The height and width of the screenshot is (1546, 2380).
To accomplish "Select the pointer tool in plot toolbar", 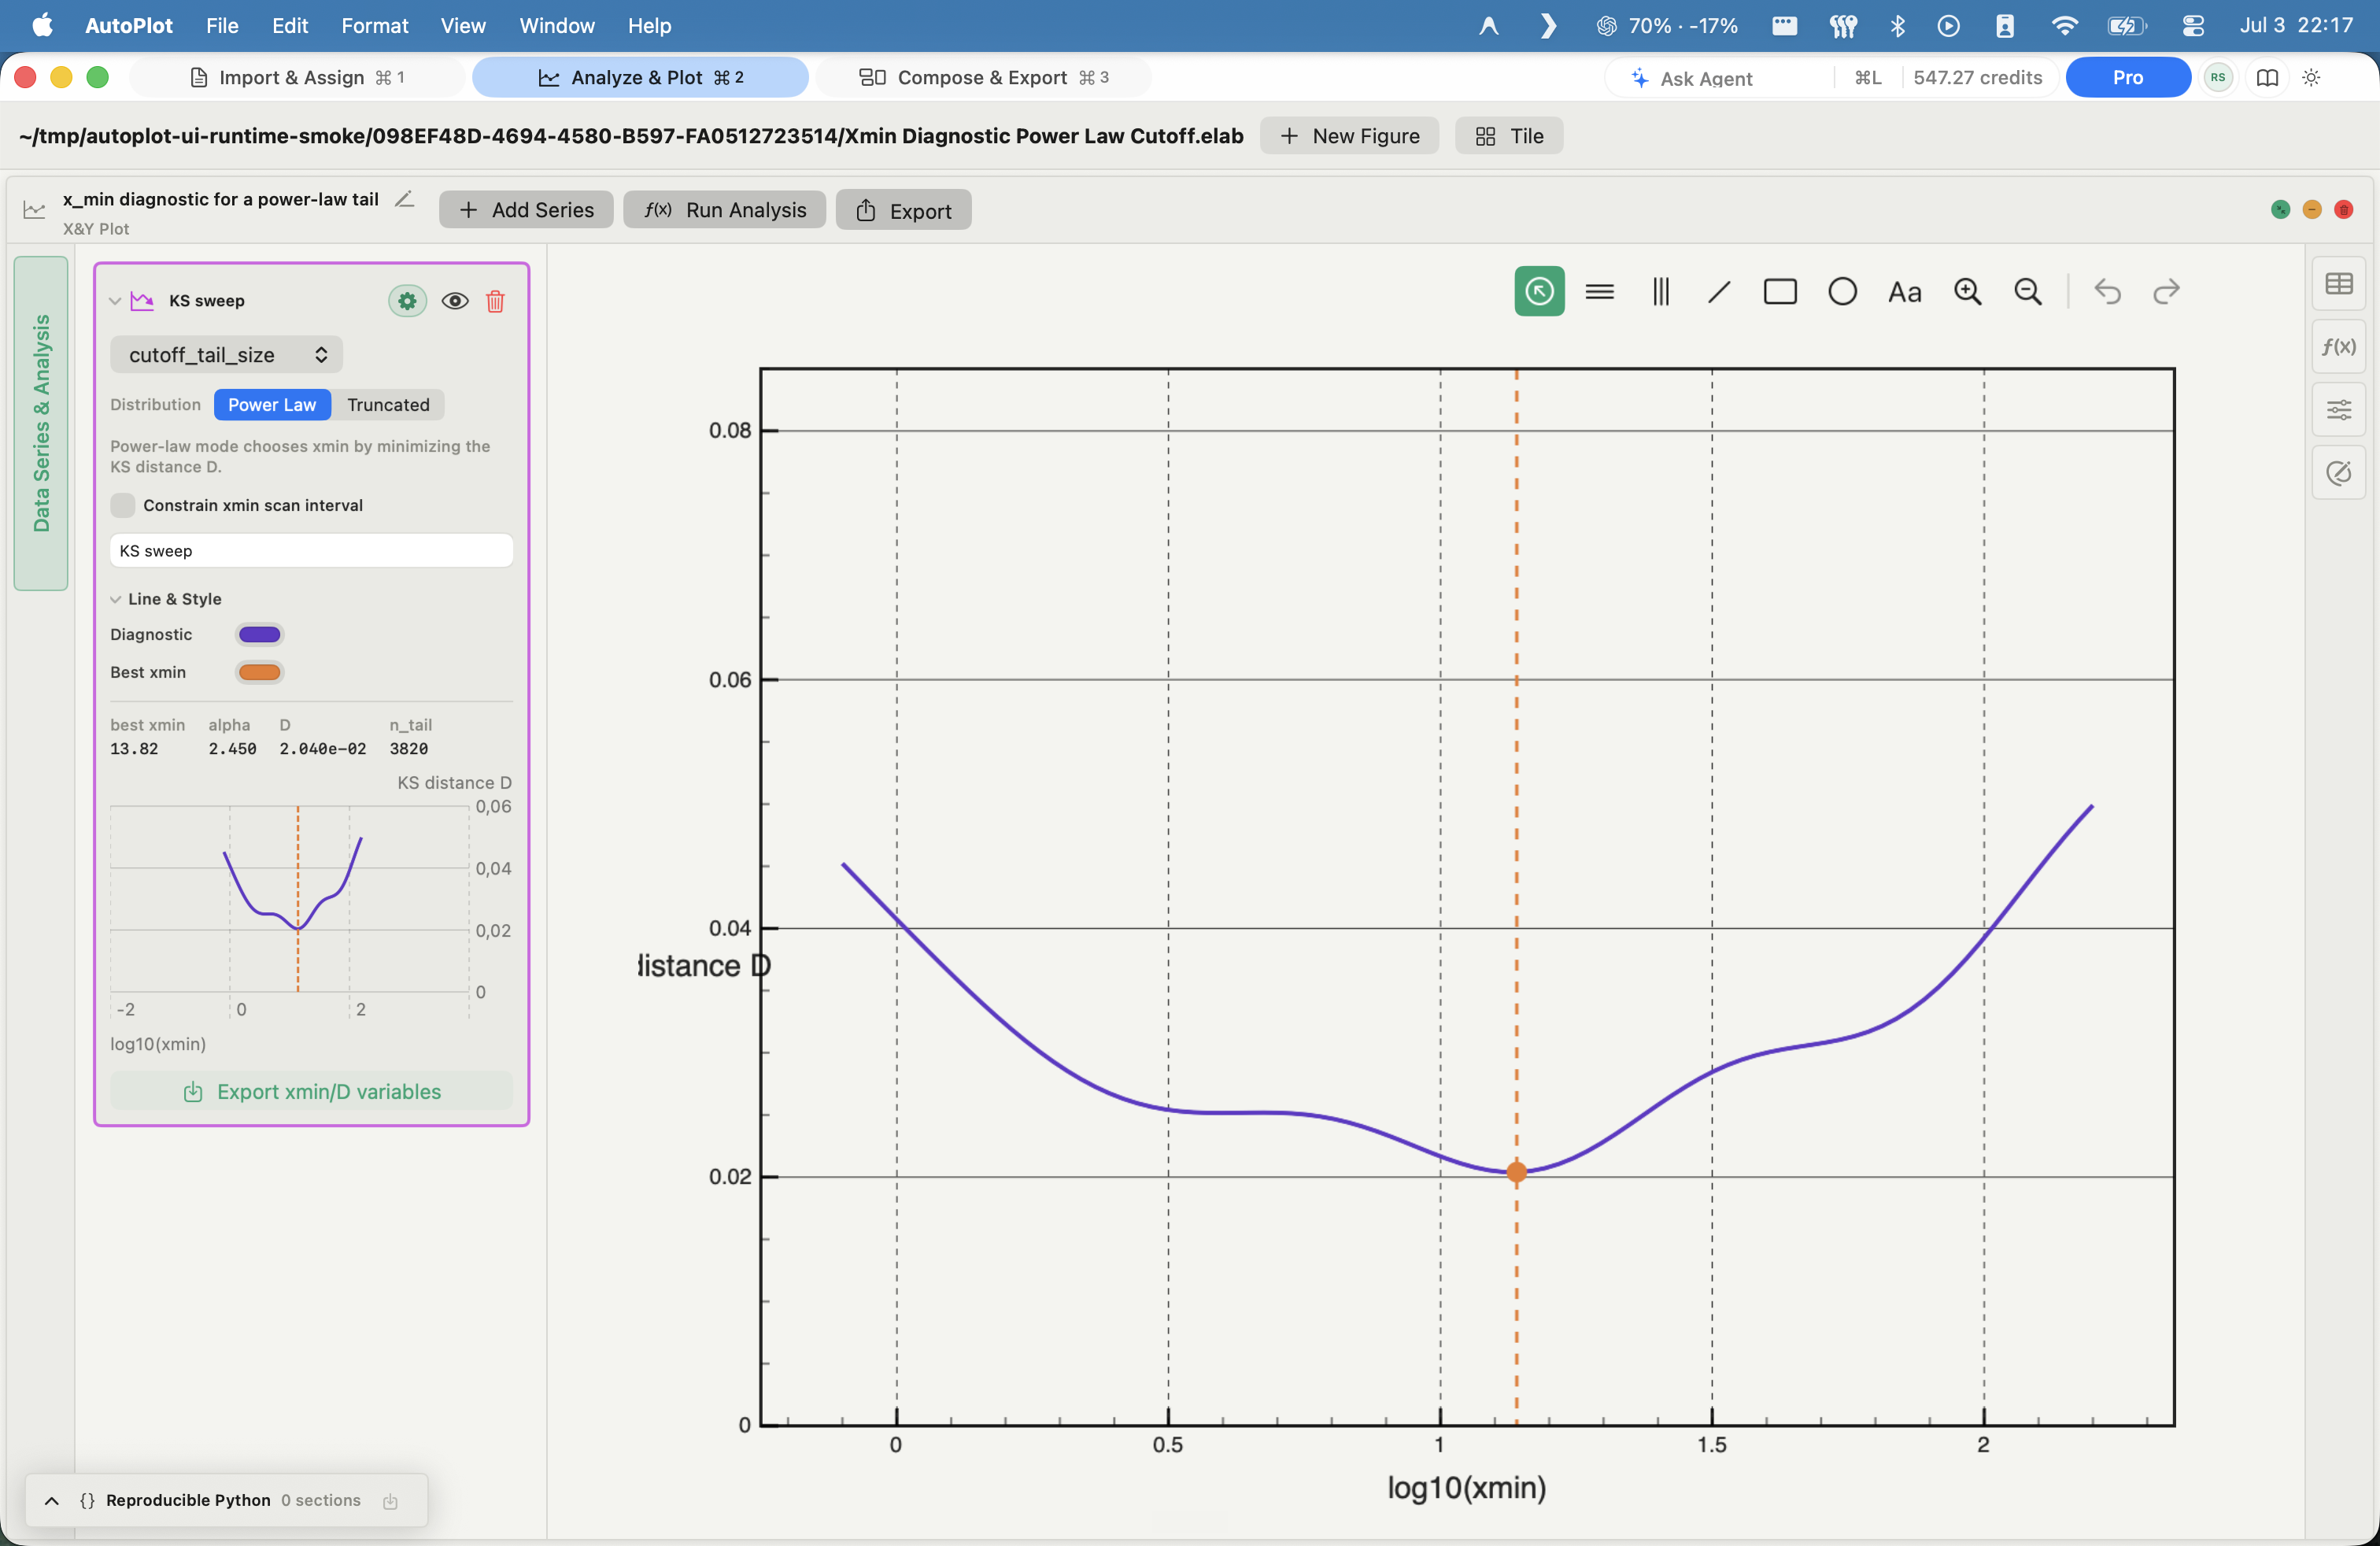I will click(x=1539, y=291).
